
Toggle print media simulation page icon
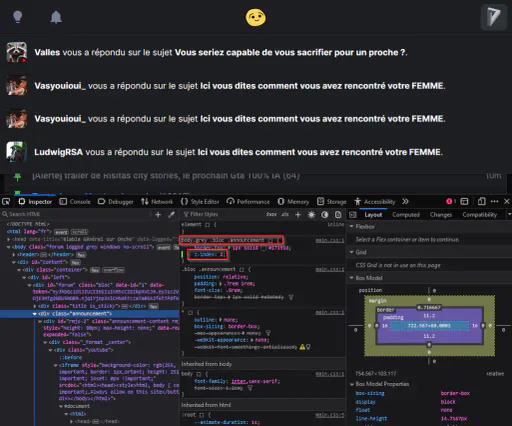click(x=338, y=215)
